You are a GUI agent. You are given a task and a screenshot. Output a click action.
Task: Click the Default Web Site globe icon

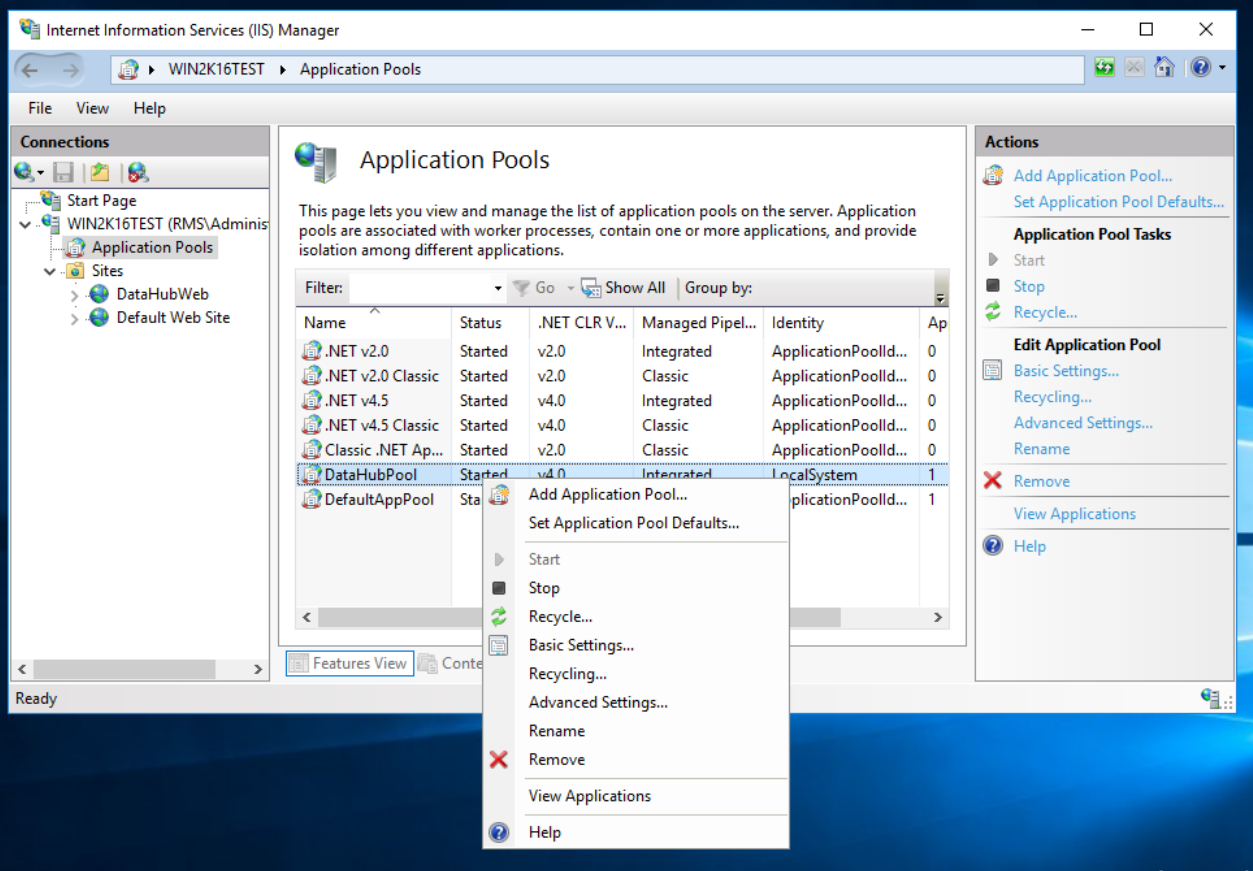pyautogui.click(x=99, y=317)
